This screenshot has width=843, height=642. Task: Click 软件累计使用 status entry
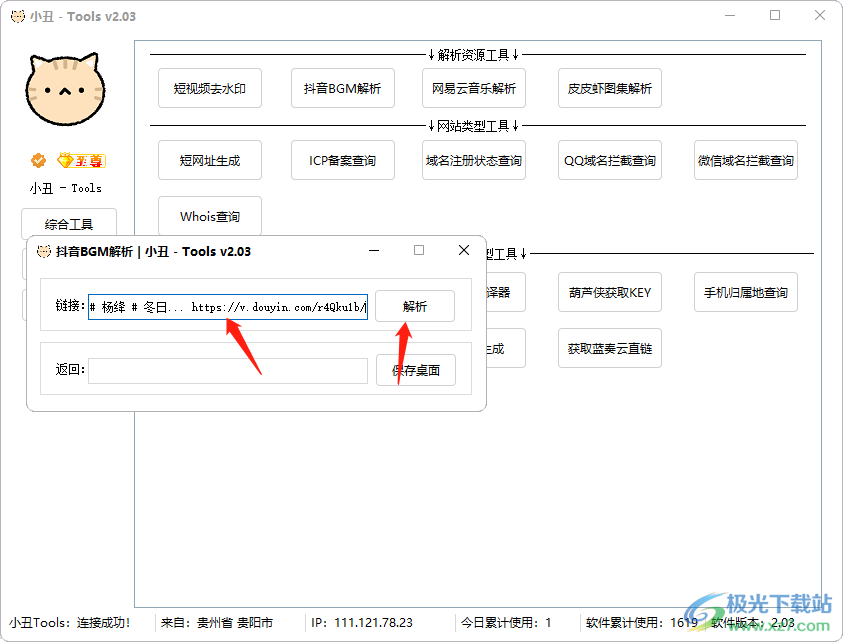point(642,623)
